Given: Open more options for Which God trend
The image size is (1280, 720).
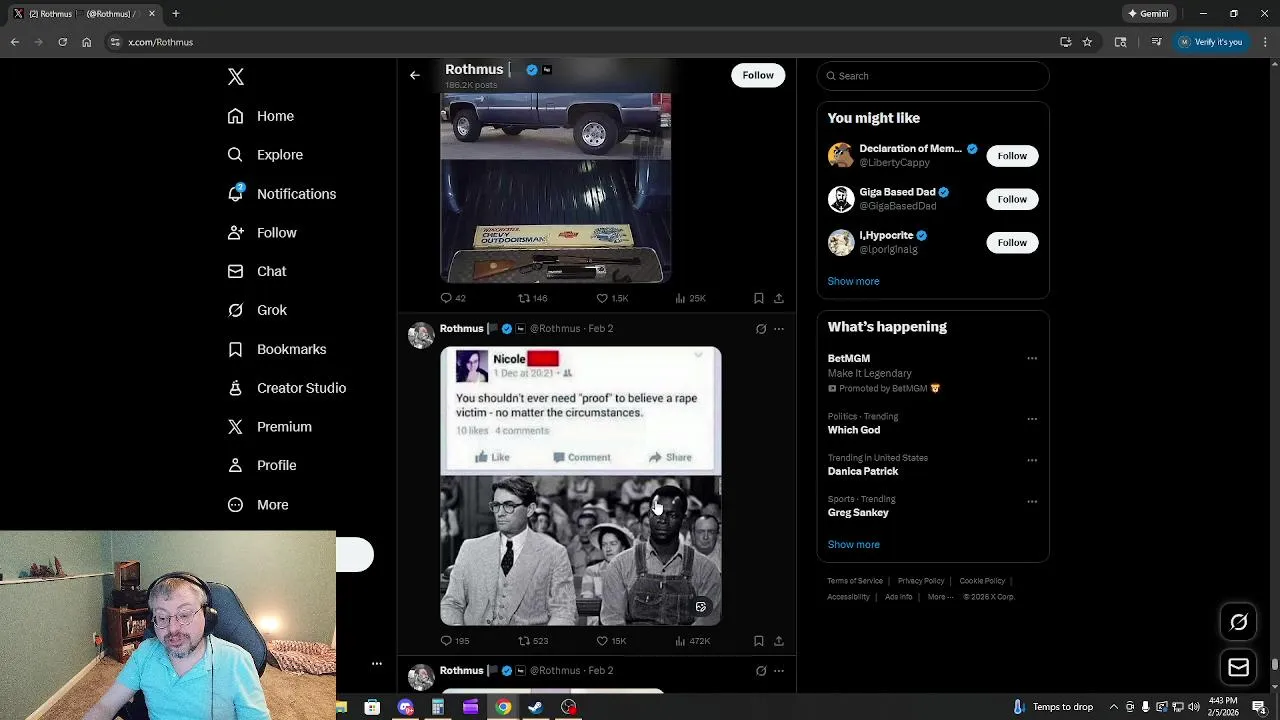Looking at the screenshot, I should [1032, 419].
